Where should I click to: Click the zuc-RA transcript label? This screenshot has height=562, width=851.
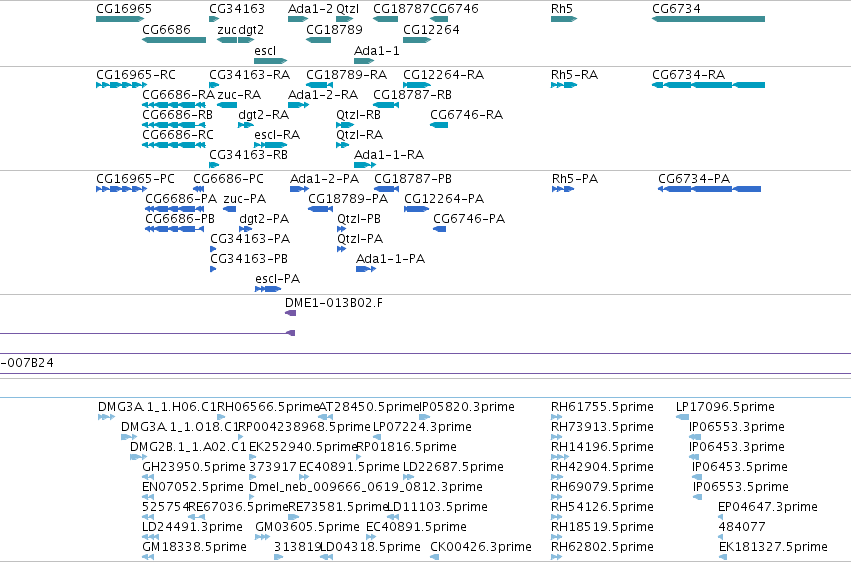(239, 95)
